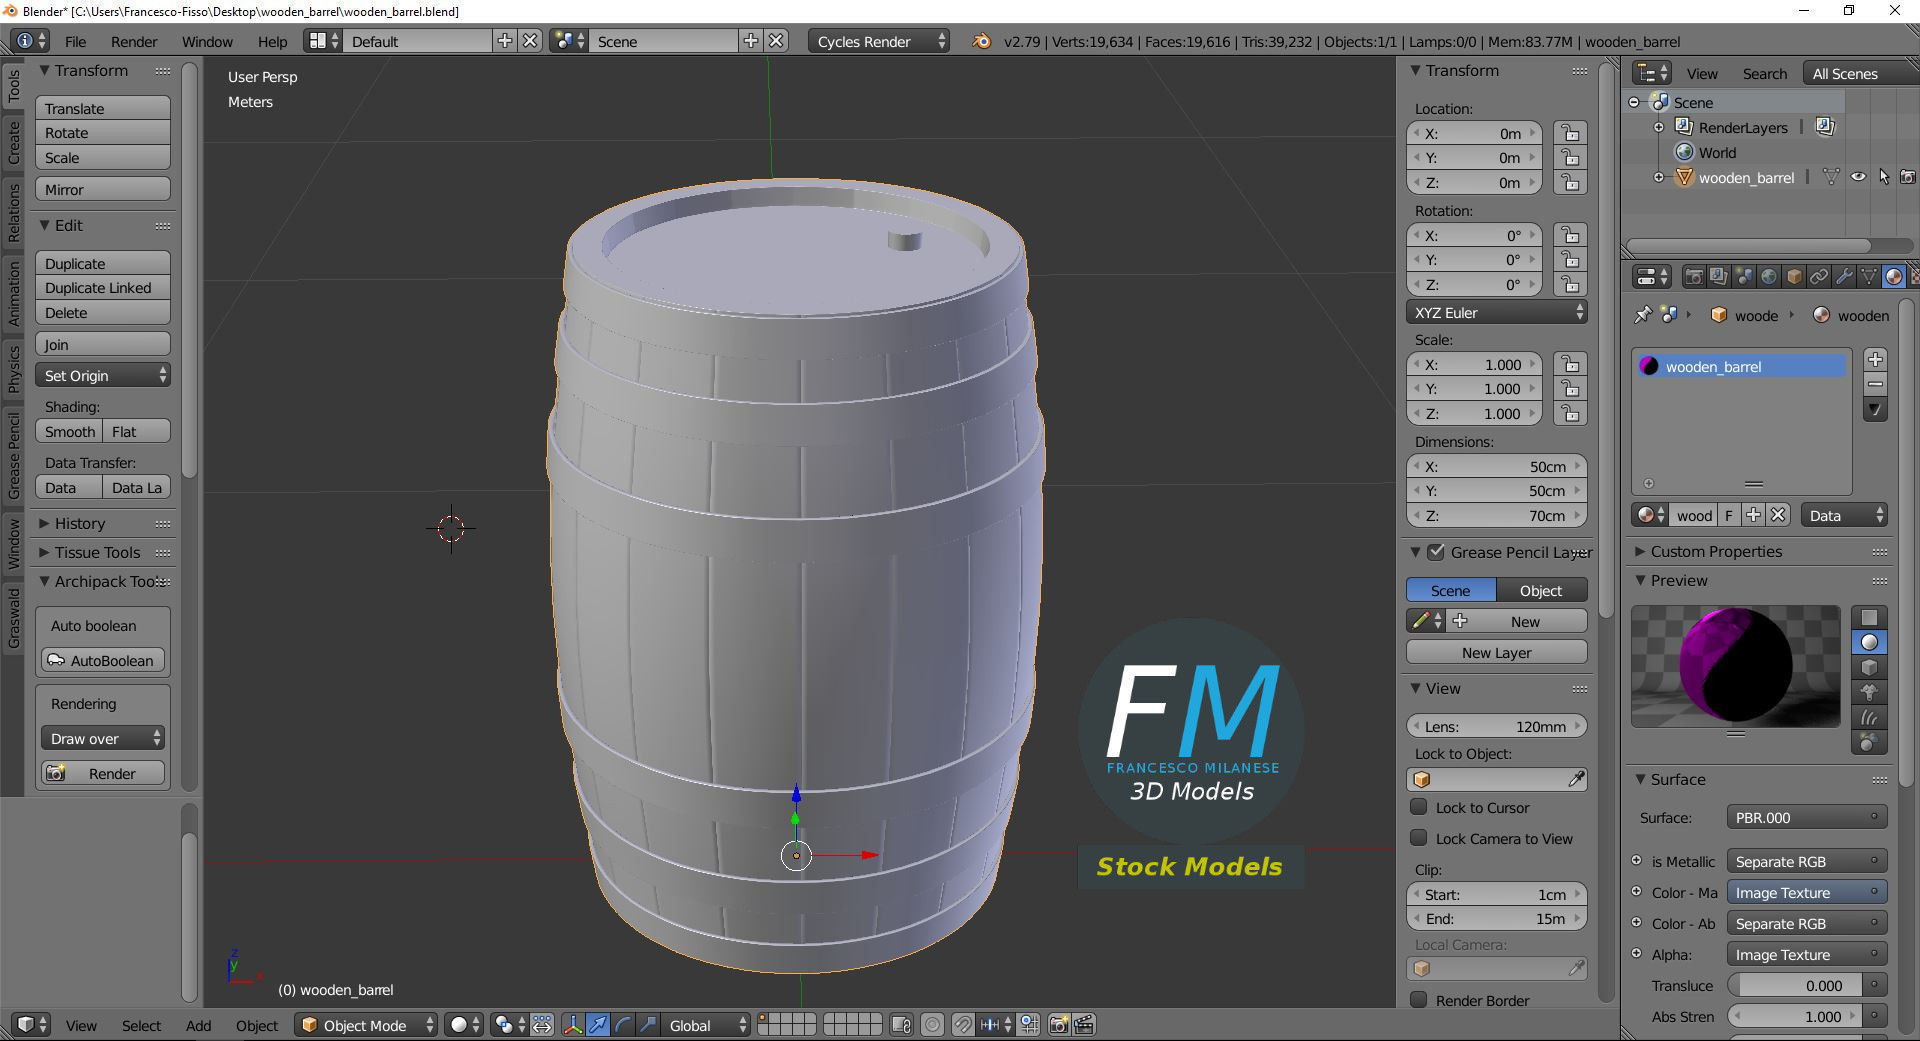Screen dimensions: 1920x1041
Task: Click the AutoBoolean button
Action: (102, 660)
